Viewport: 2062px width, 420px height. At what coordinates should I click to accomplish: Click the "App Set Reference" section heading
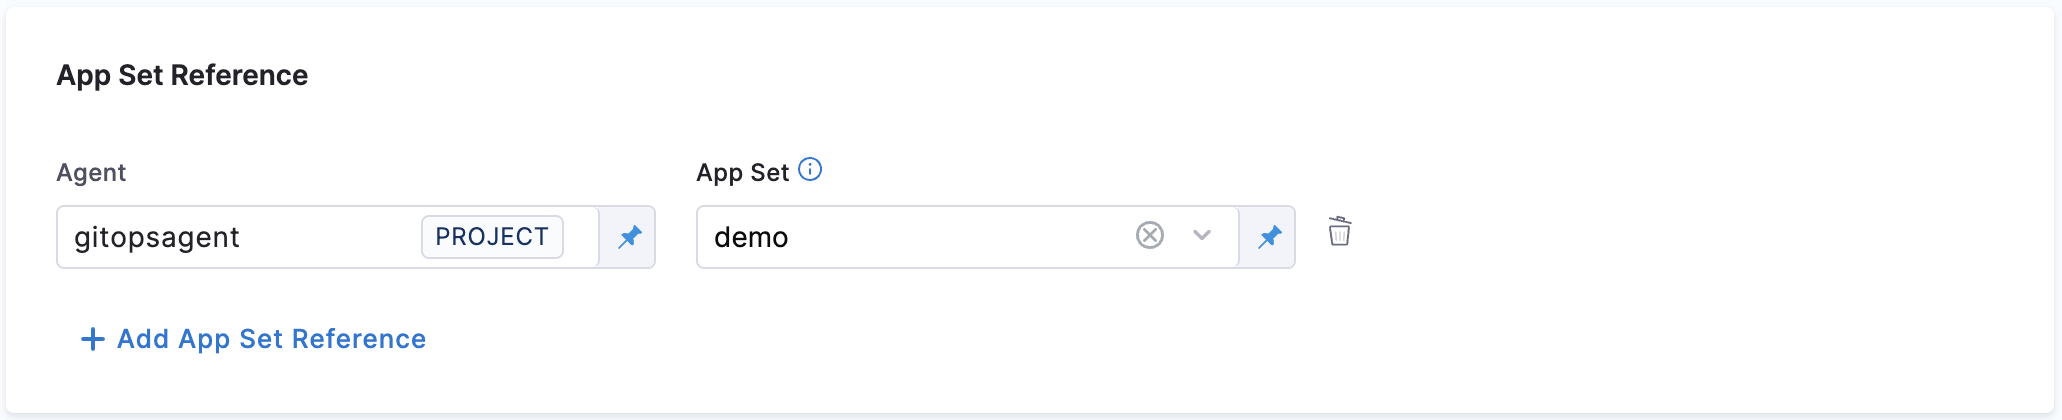pyautogui.click(x=182, y=75)
